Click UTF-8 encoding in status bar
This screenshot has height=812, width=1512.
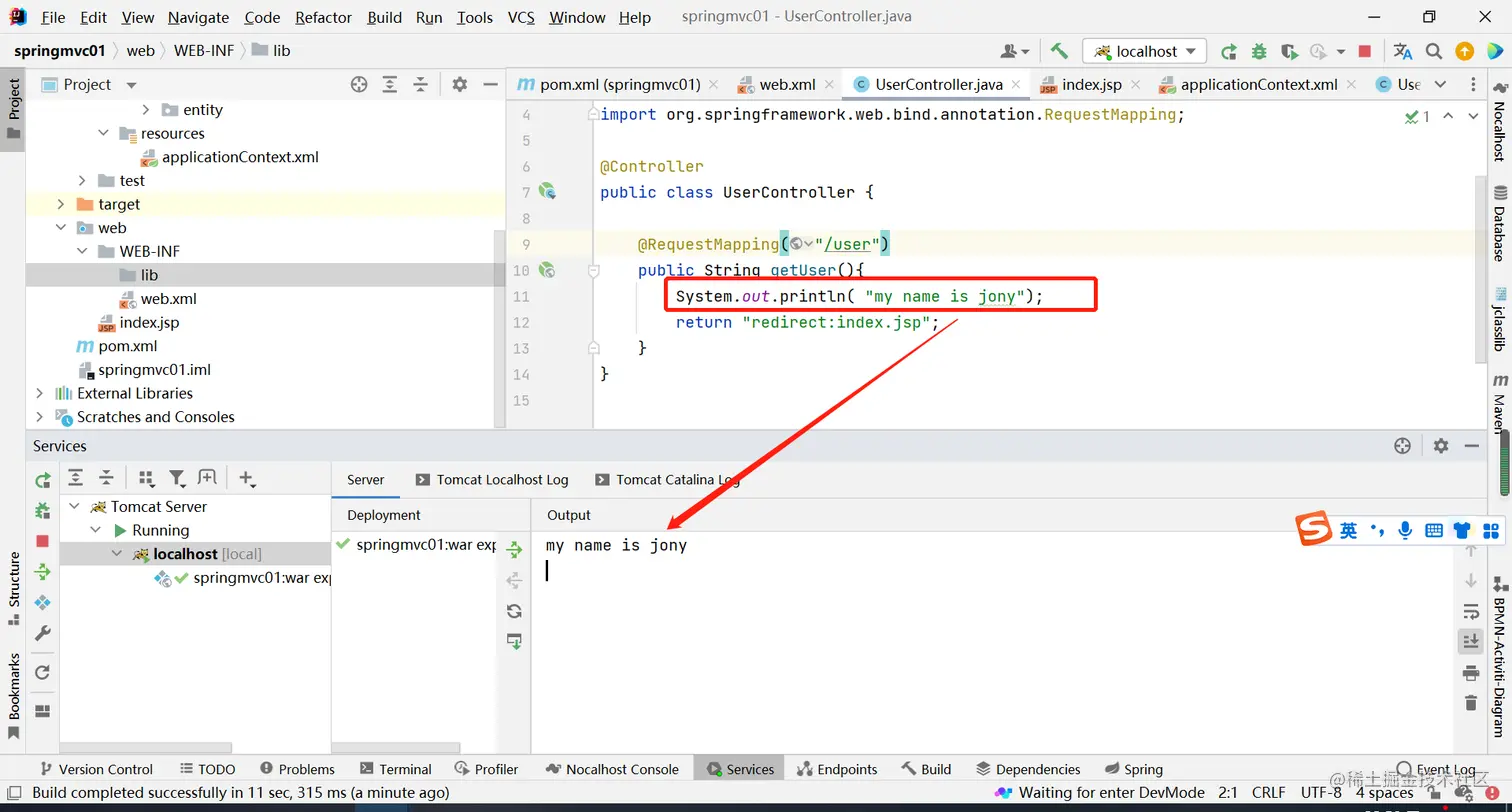click(1321, 793)
